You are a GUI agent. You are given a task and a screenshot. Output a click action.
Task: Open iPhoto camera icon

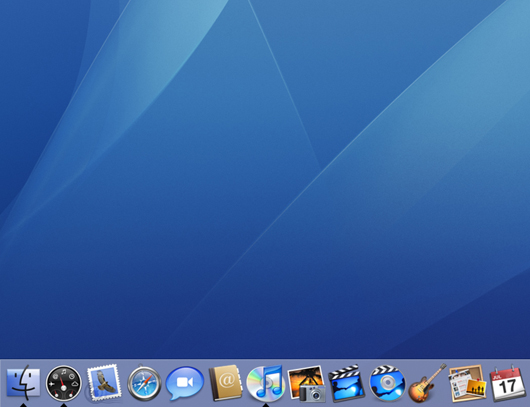[307, 384]
